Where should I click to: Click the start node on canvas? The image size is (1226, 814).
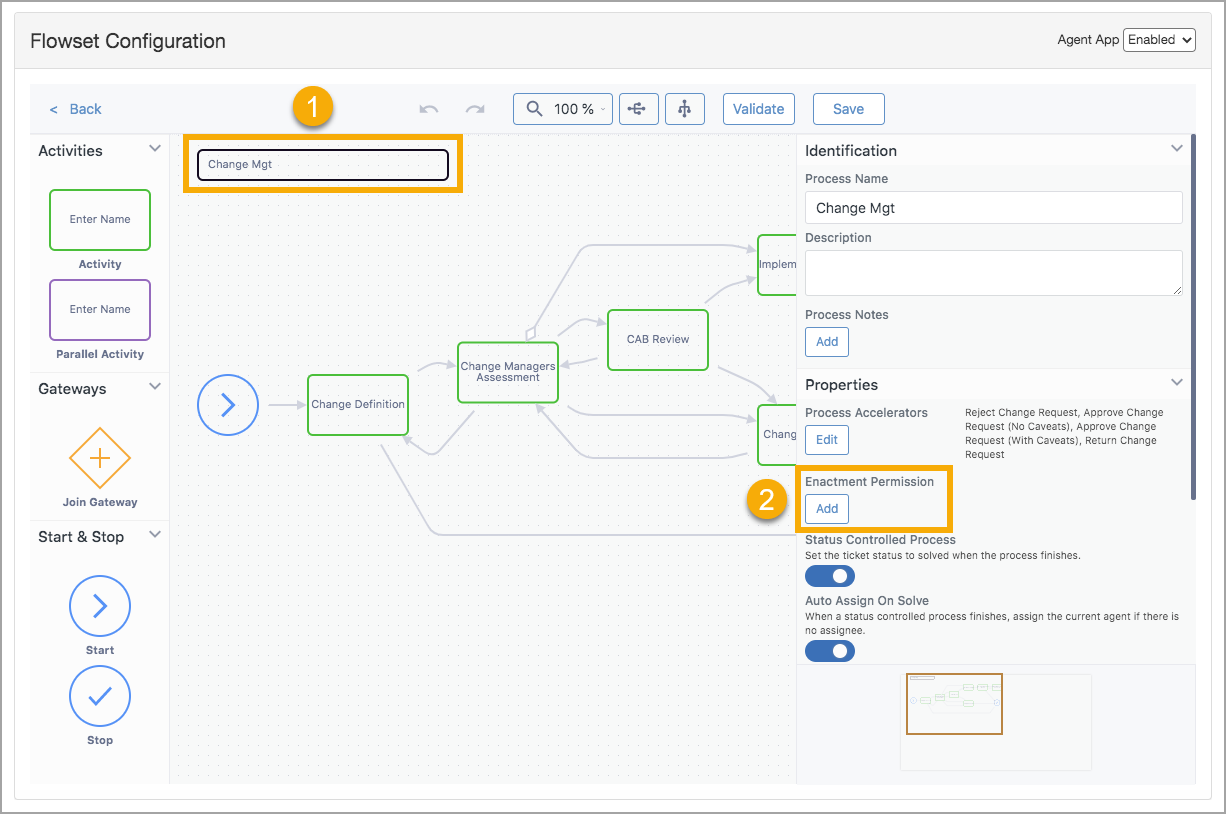[228, 405]
